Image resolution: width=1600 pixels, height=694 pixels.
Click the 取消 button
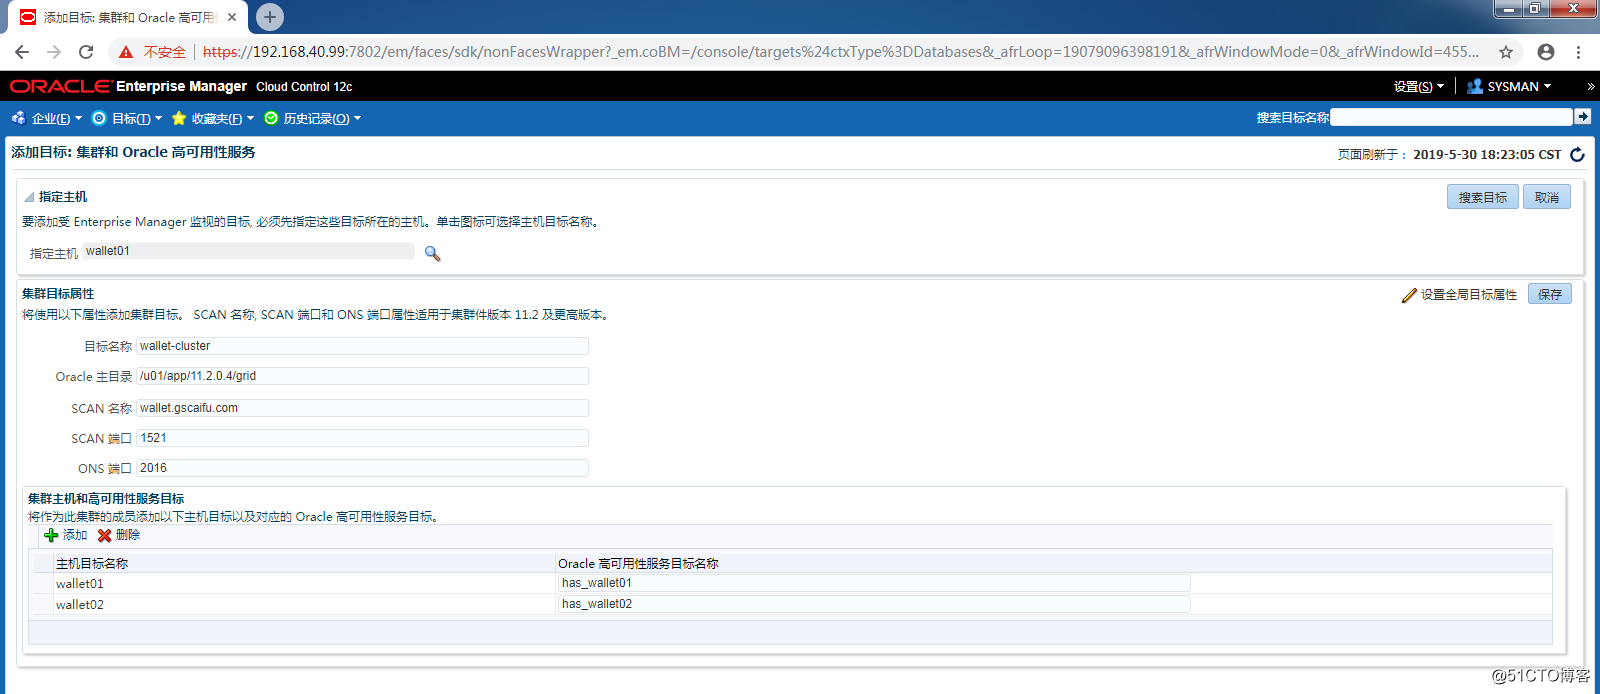point(1547,197)
